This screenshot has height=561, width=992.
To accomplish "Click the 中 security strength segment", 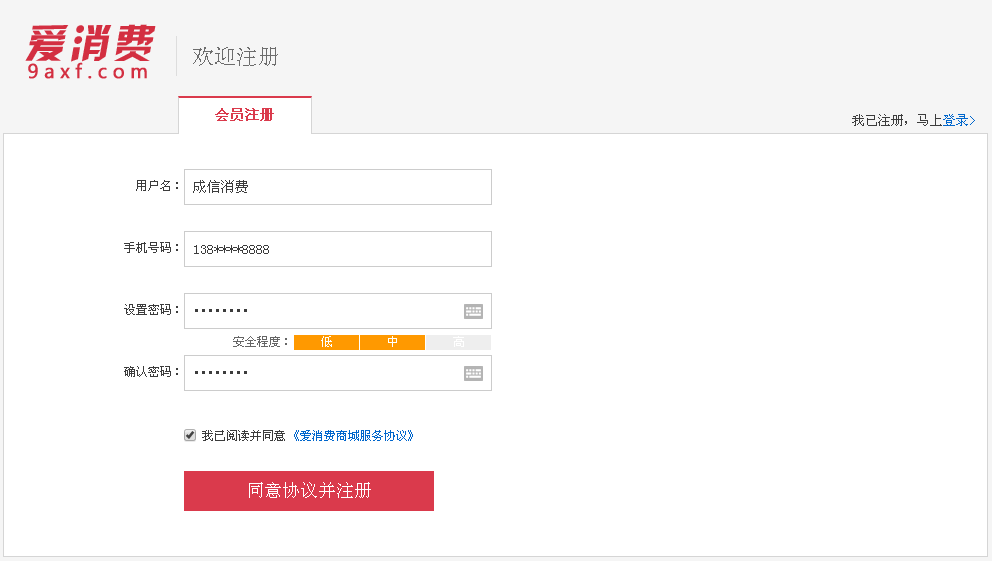I will pos(392,342).
